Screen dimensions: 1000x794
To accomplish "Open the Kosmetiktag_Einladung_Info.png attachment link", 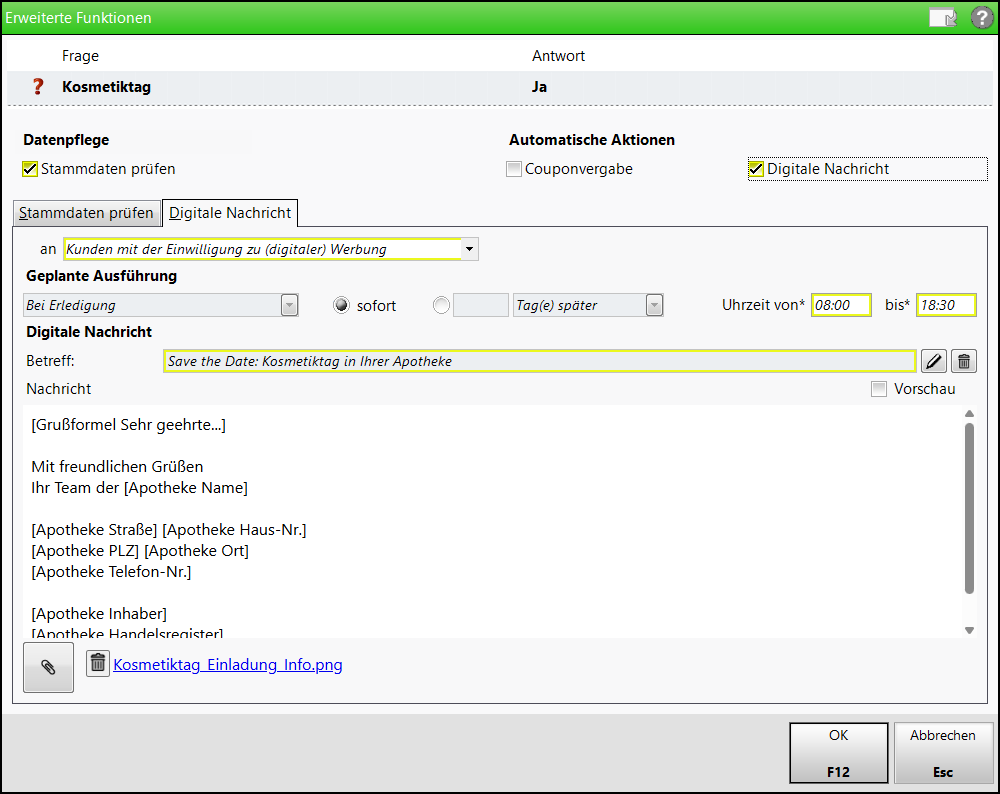I will 228,664.
